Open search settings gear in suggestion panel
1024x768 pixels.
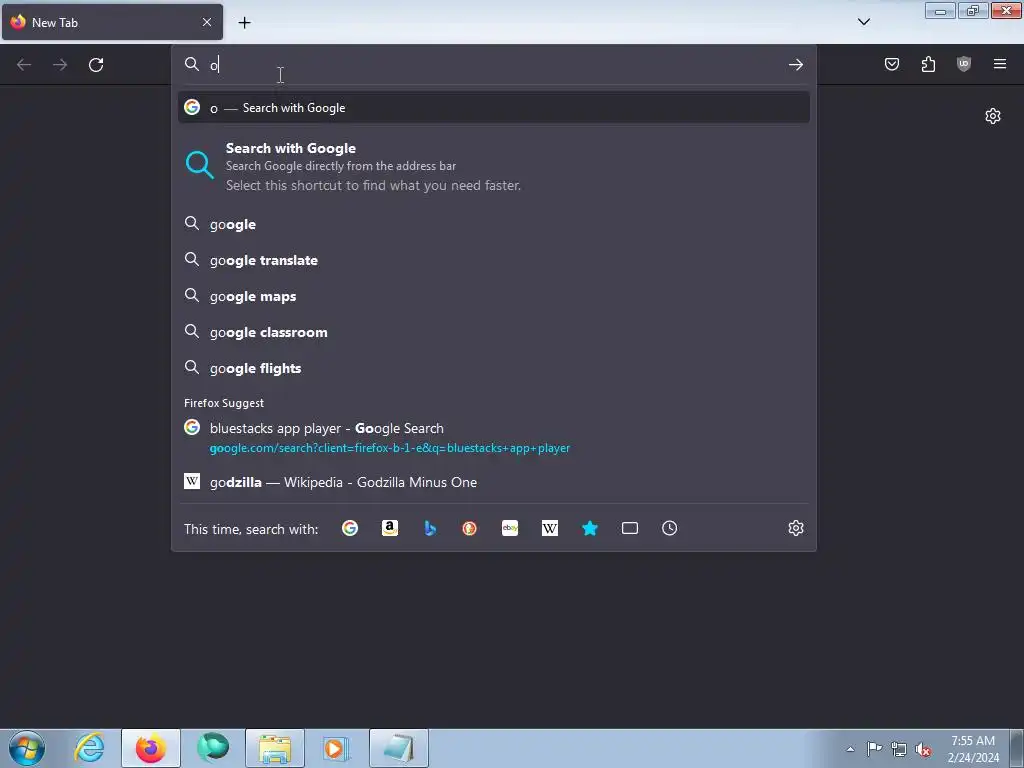point(795,528)
